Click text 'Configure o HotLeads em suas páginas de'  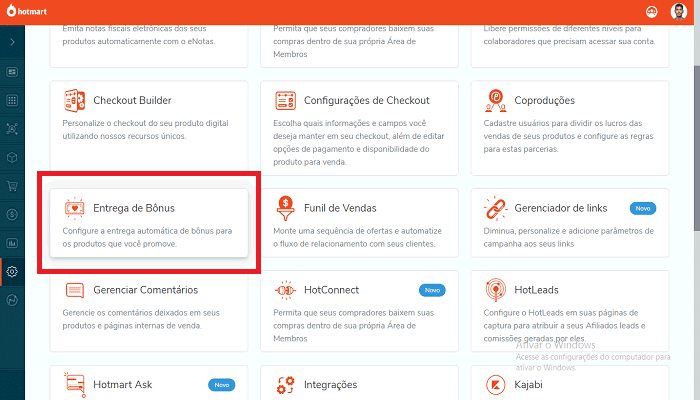(x=561, y=313)
